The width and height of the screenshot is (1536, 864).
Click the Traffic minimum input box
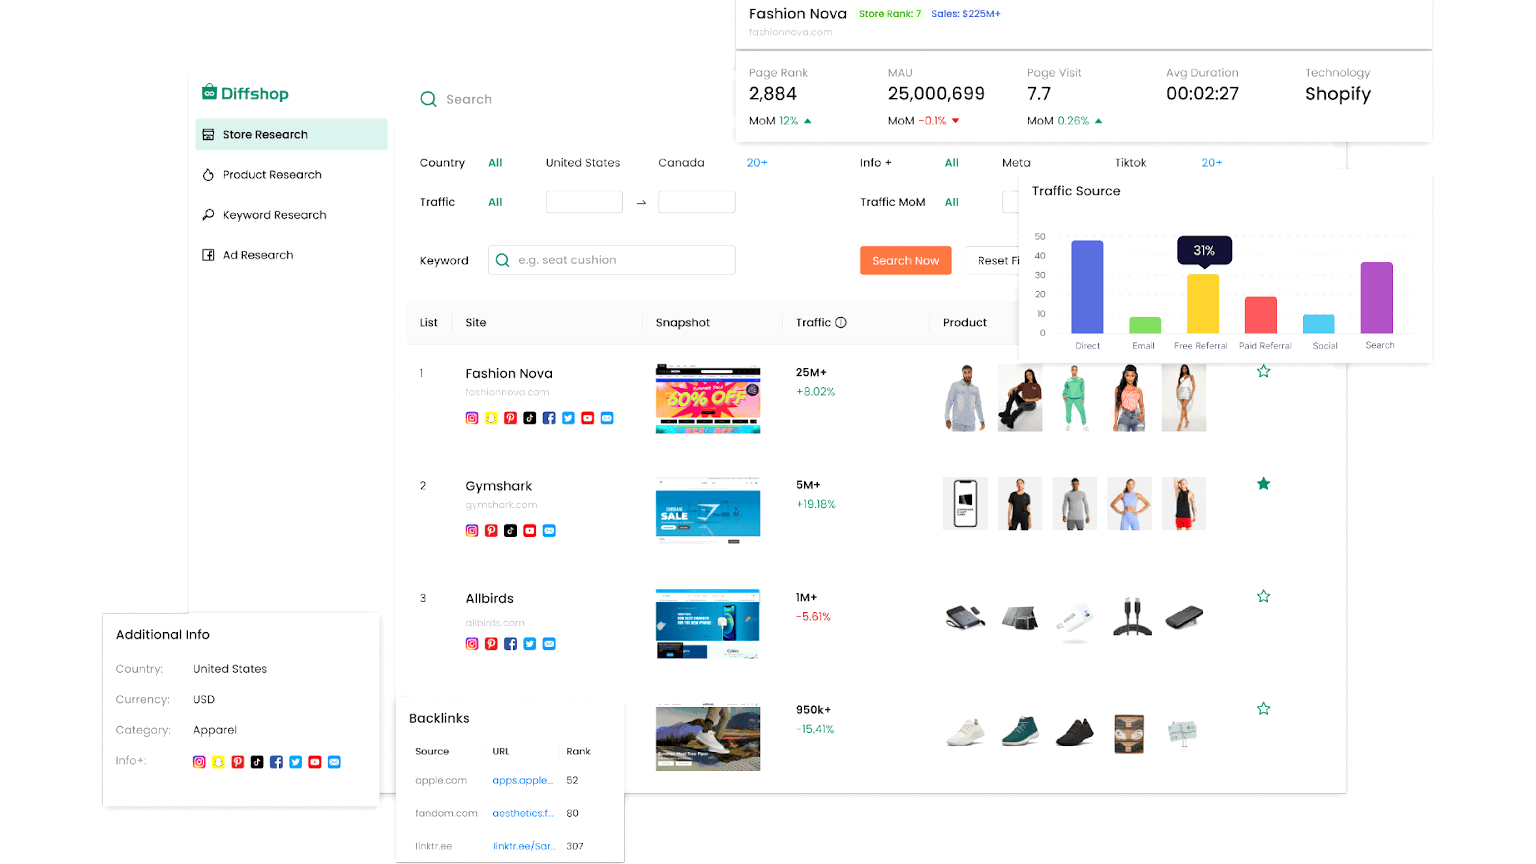584,202
